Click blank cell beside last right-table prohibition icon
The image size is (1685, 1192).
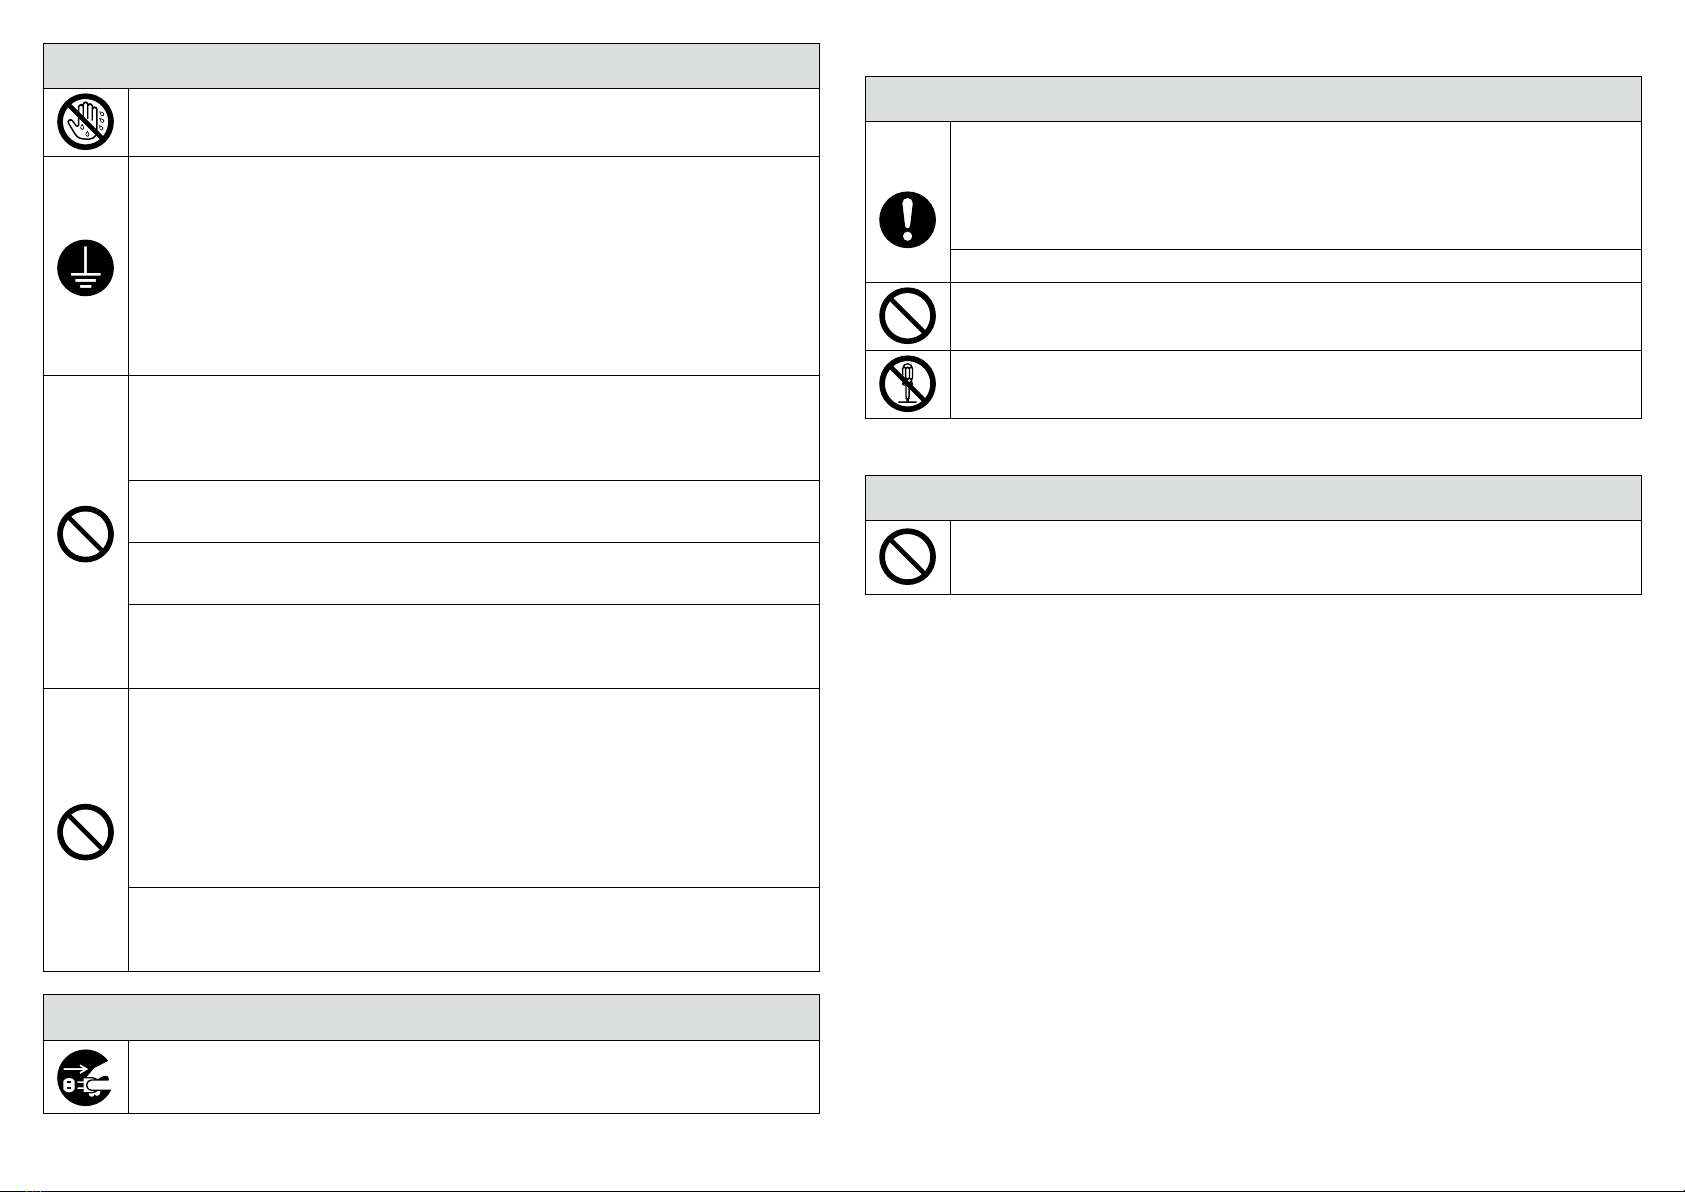point(1296,557)
